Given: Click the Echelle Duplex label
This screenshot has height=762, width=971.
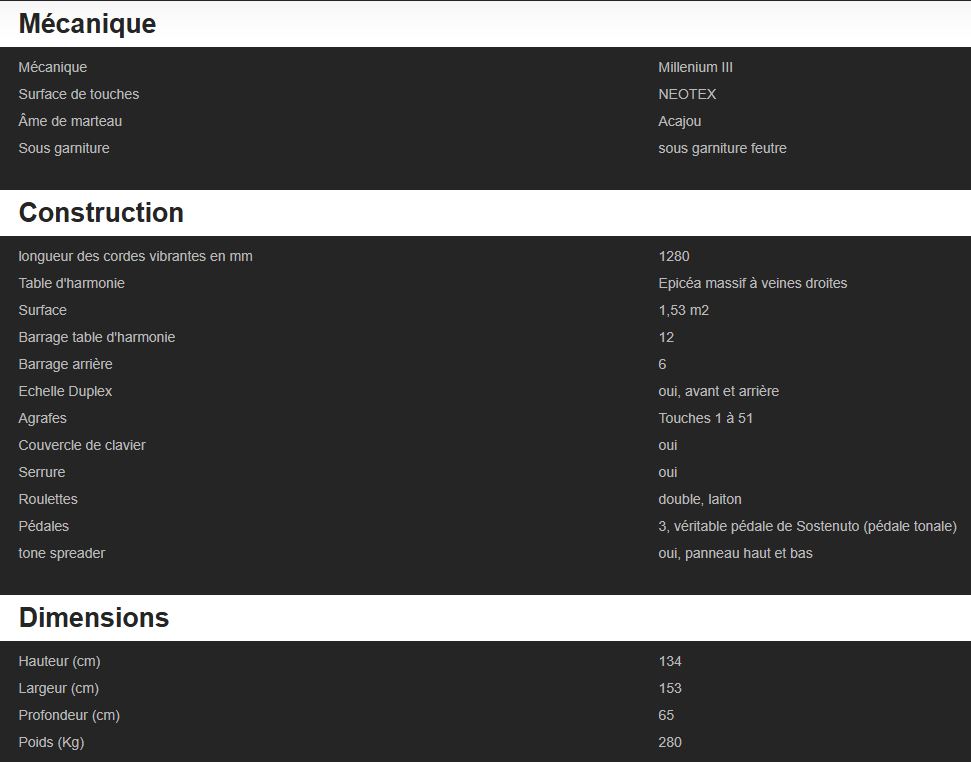Looking at the screenshot, I should (x=65, y=391).
